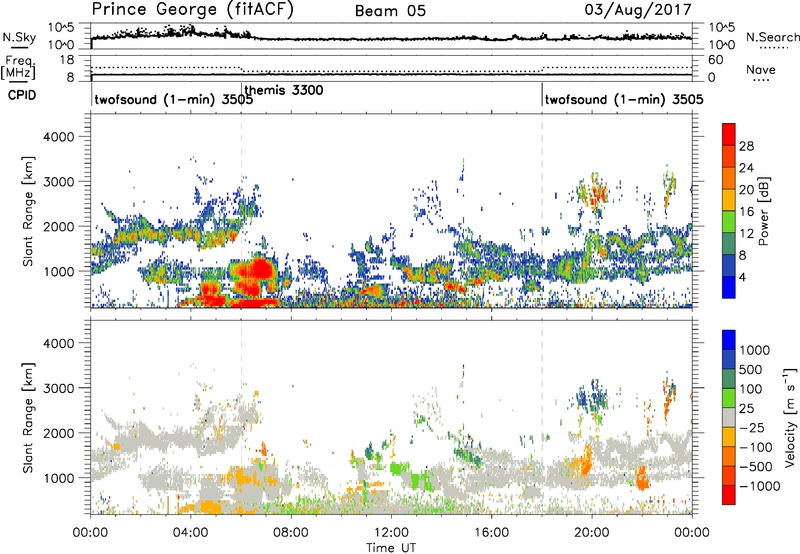Click the 'Prince George (fitACF)' title text
This screenshot has width=800, height=554.
pyautogui.click(x=193, y=10)
